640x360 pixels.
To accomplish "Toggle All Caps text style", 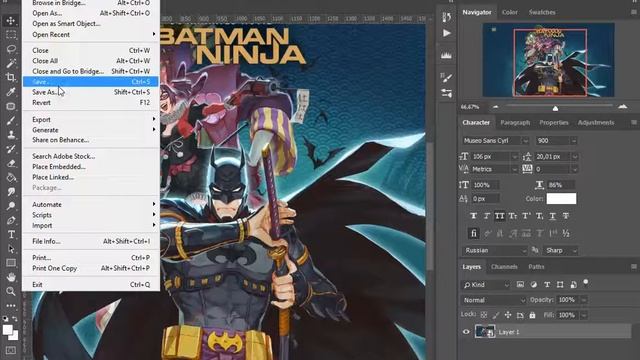I will click(500, 216).
